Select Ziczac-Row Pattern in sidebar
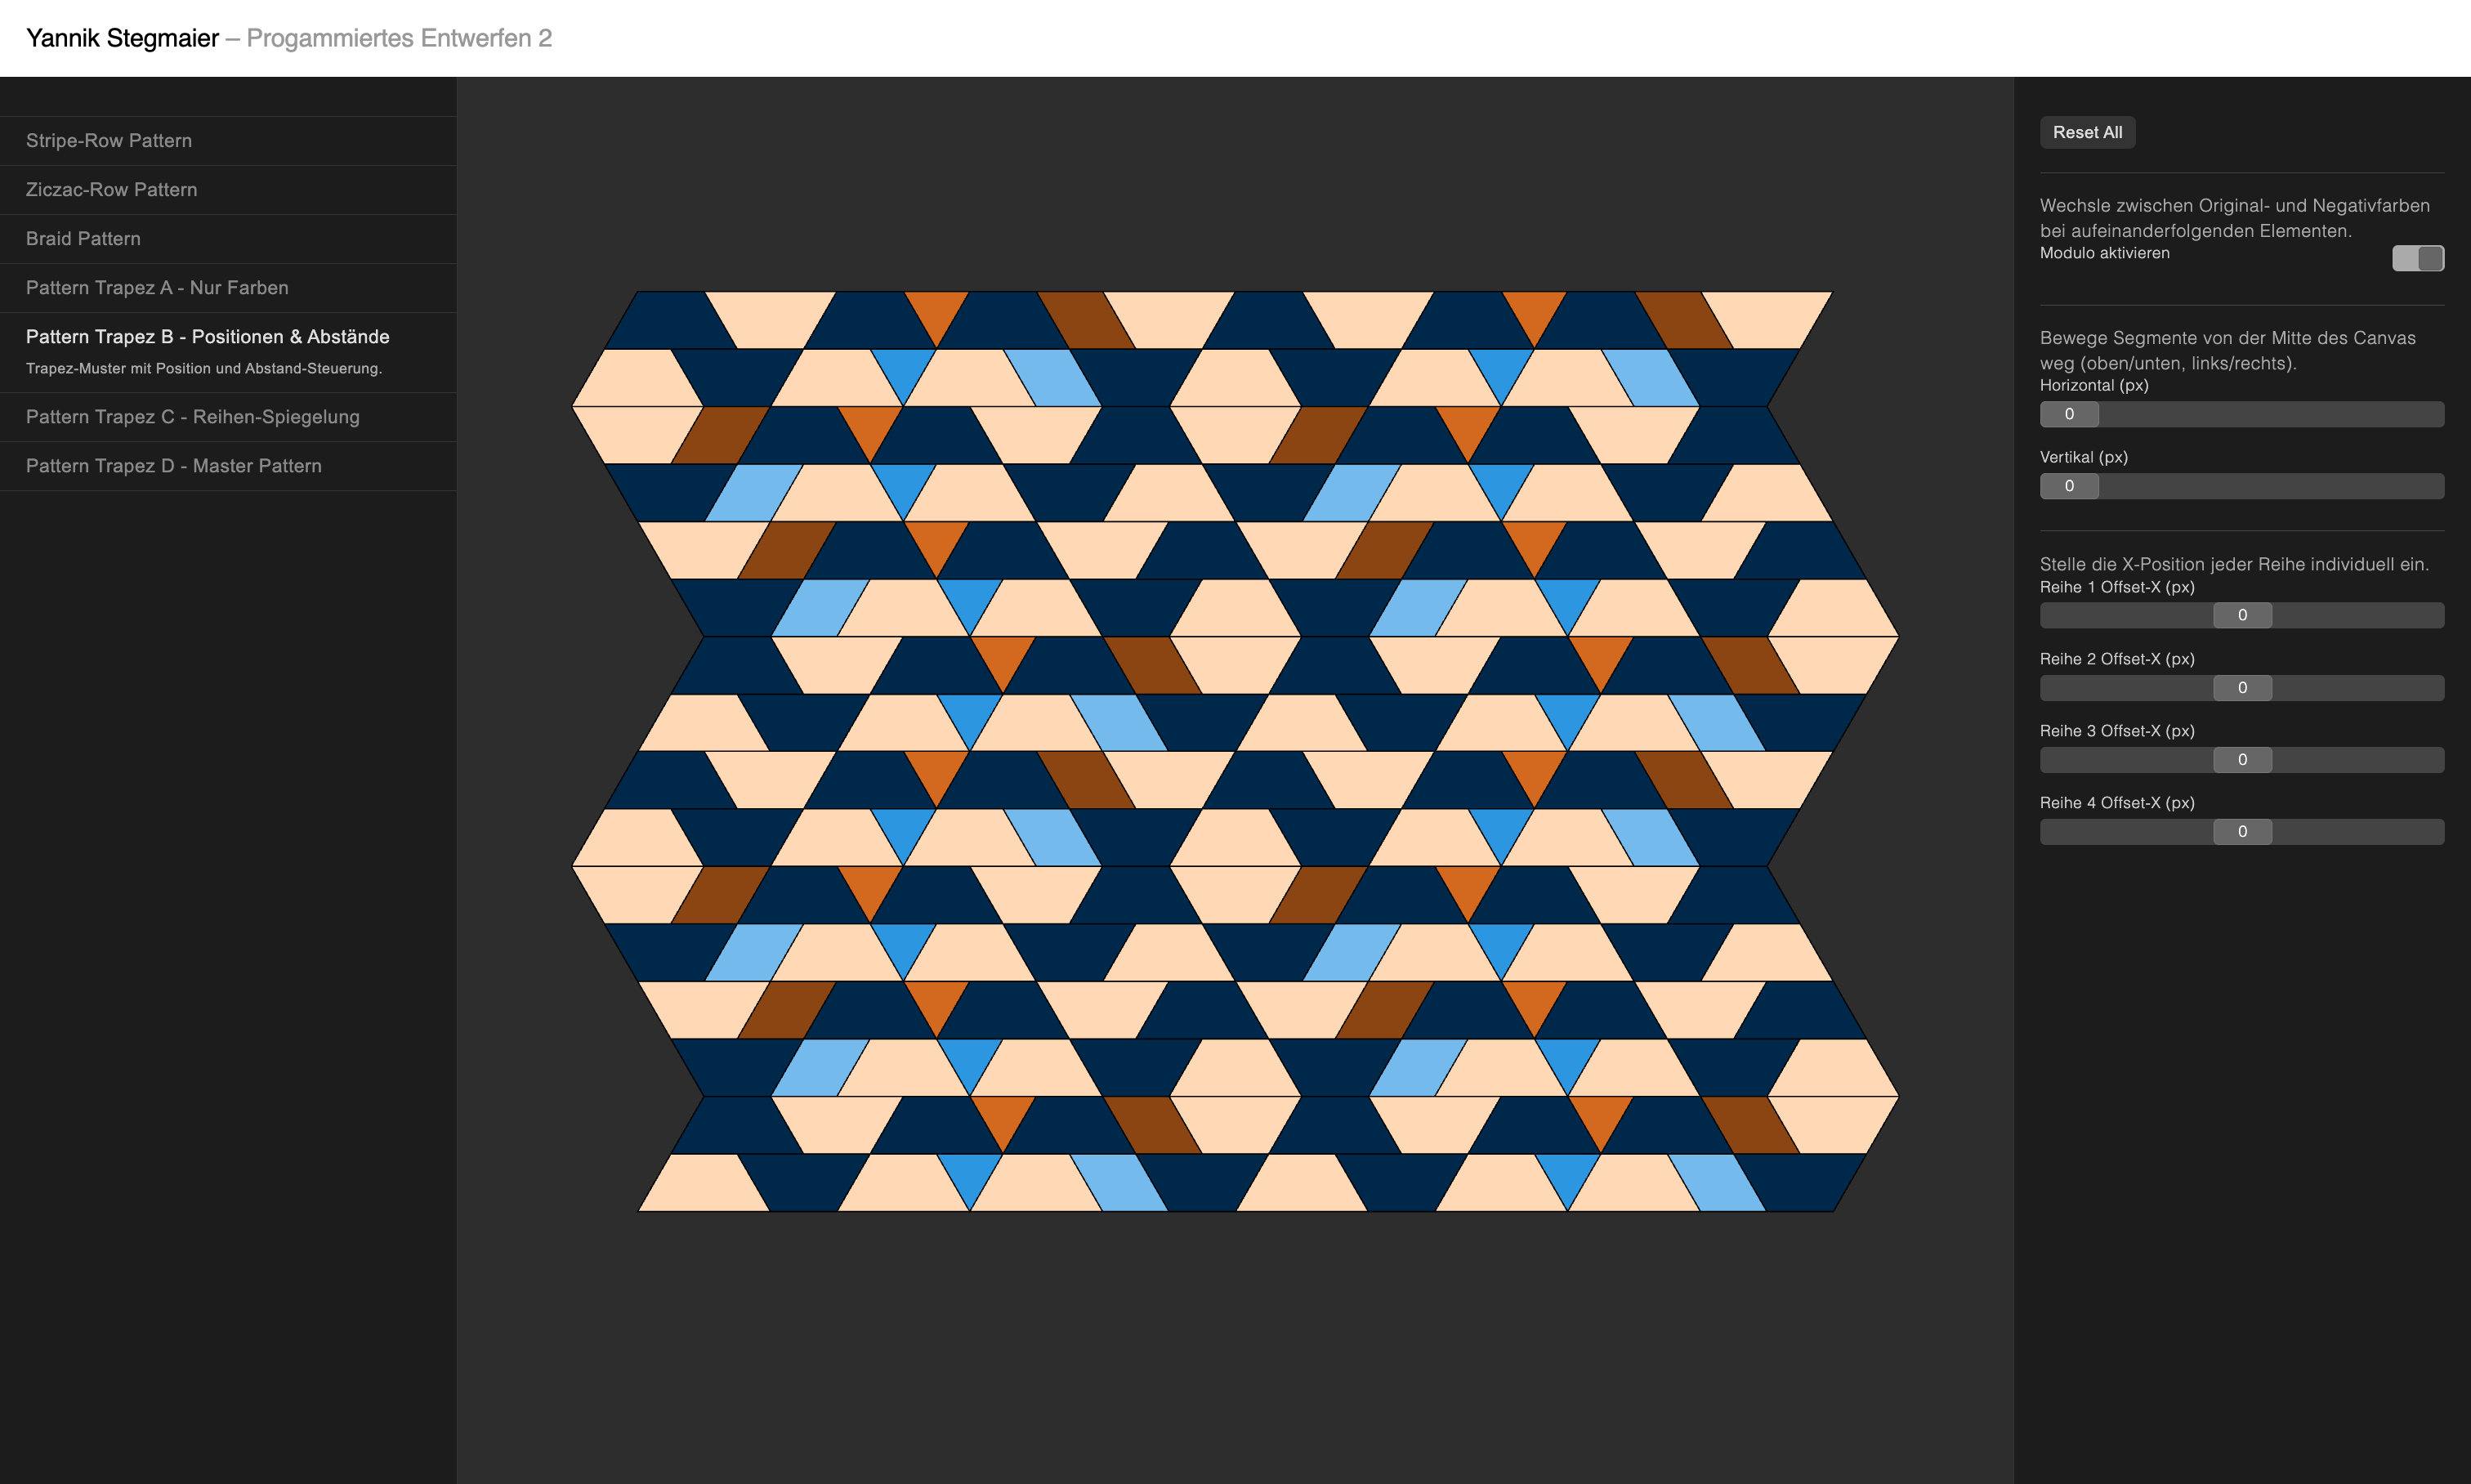The image size is (2471, 1484). 111,190
